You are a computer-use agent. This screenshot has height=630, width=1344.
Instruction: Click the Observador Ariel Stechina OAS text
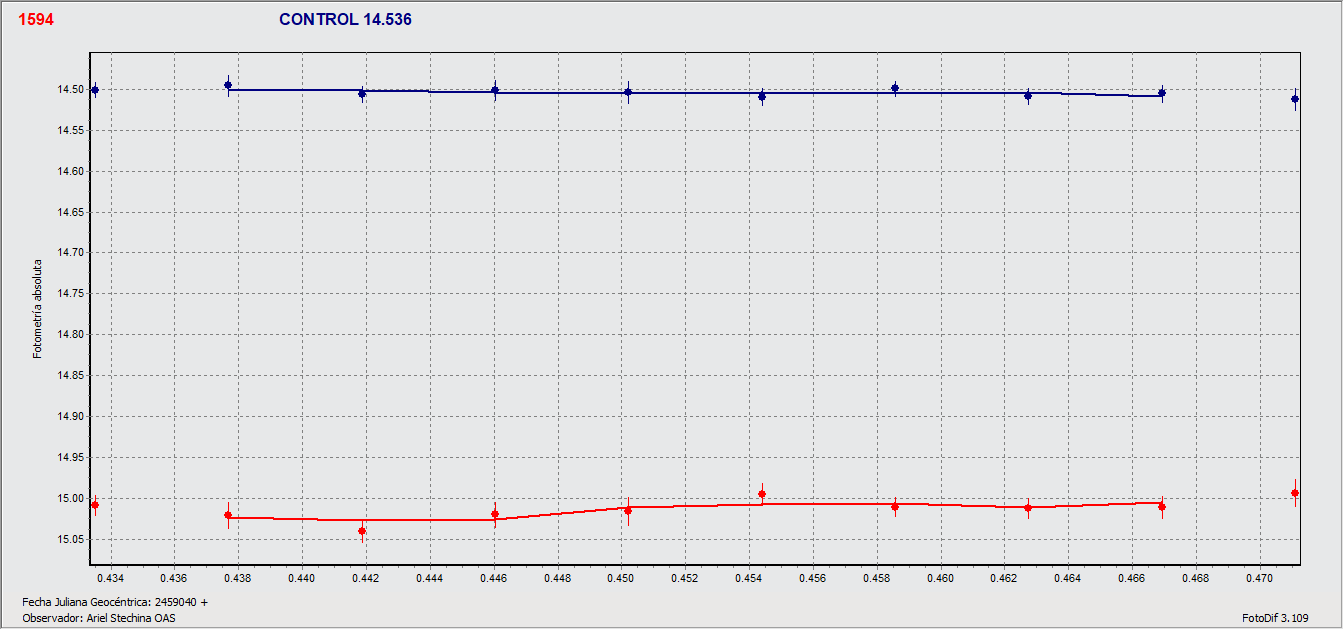(99, 618)
